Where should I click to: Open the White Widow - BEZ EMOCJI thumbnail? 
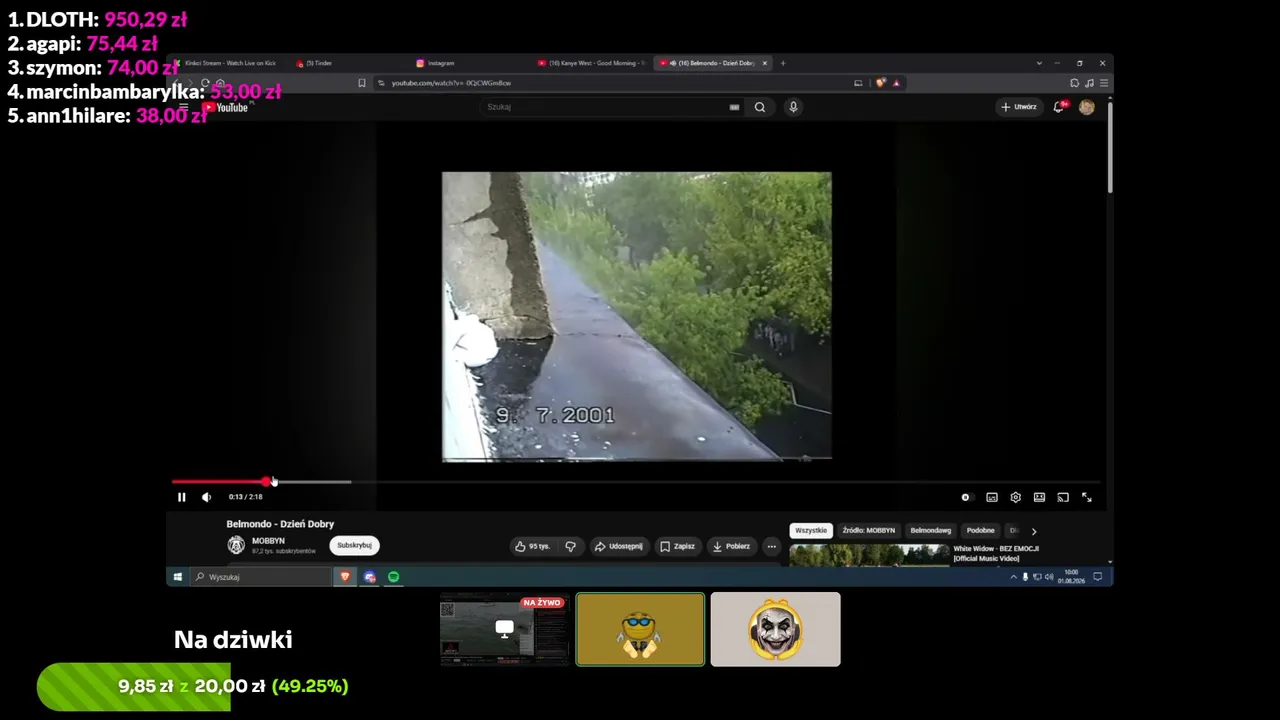[869, 555]
